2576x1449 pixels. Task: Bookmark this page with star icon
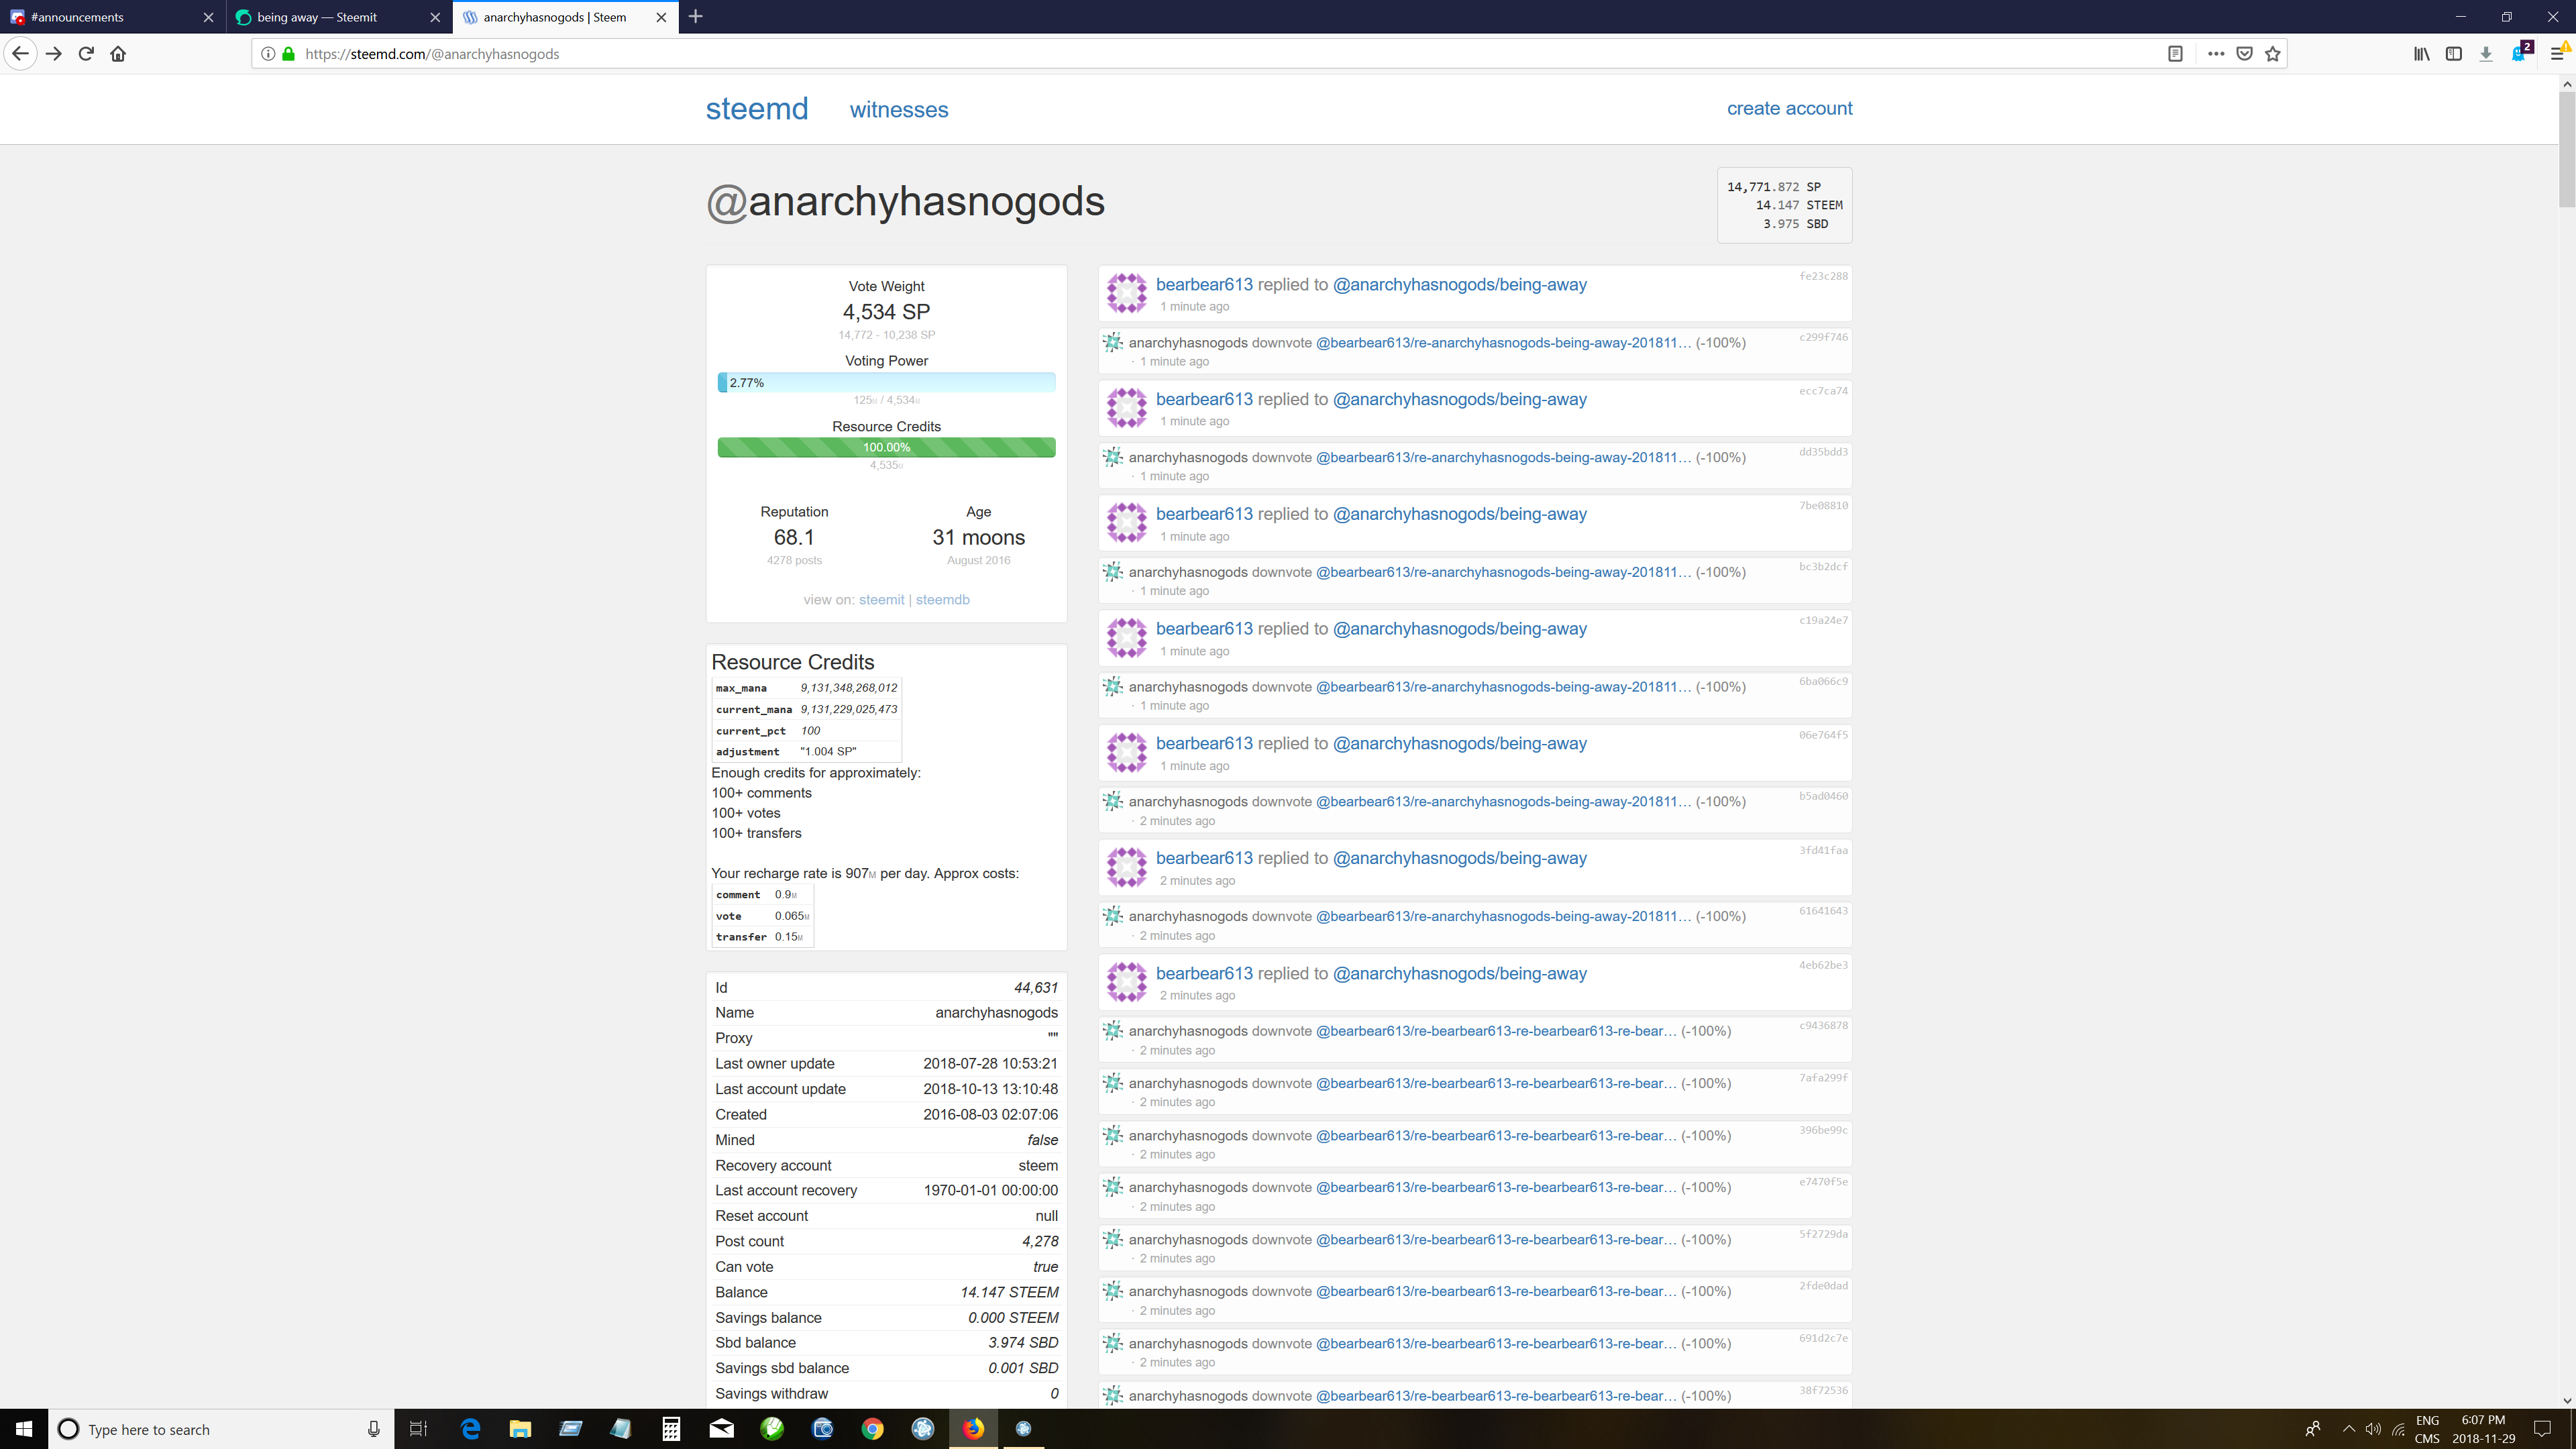tap(2273, 54)
